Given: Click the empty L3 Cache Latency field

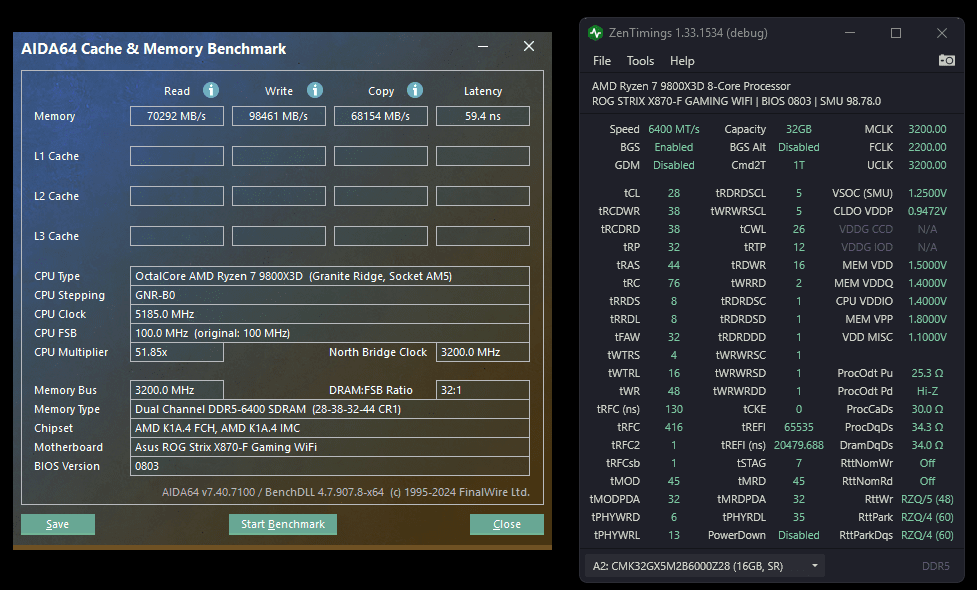Looking at the screenshot, I should tap(483, 236).
